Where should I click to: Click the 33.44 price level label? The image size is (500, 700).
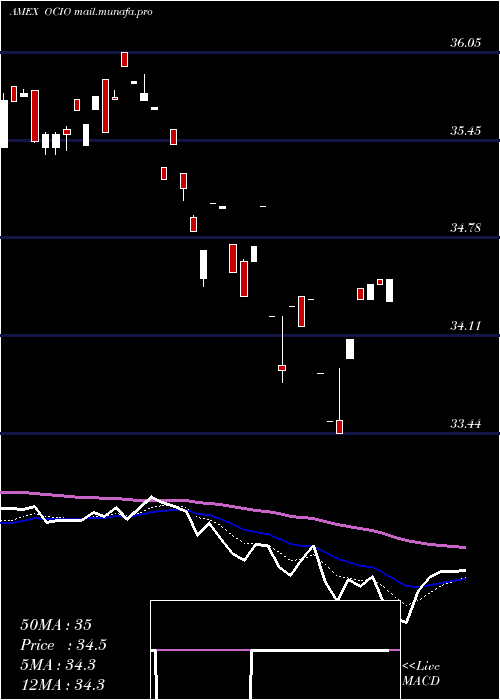[466, 424]
